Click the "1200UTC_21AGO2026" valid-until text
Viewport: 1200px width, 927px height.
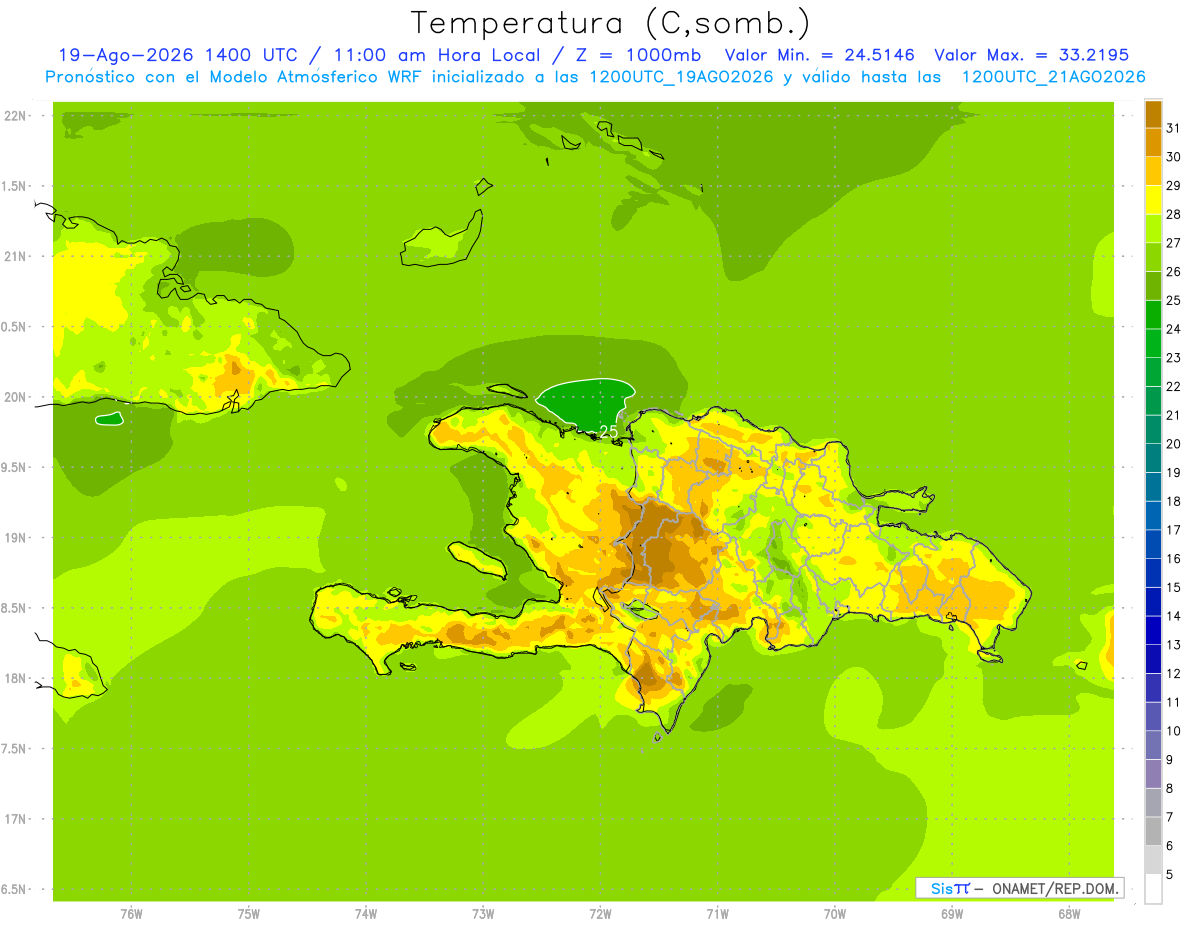[1053, 77]
